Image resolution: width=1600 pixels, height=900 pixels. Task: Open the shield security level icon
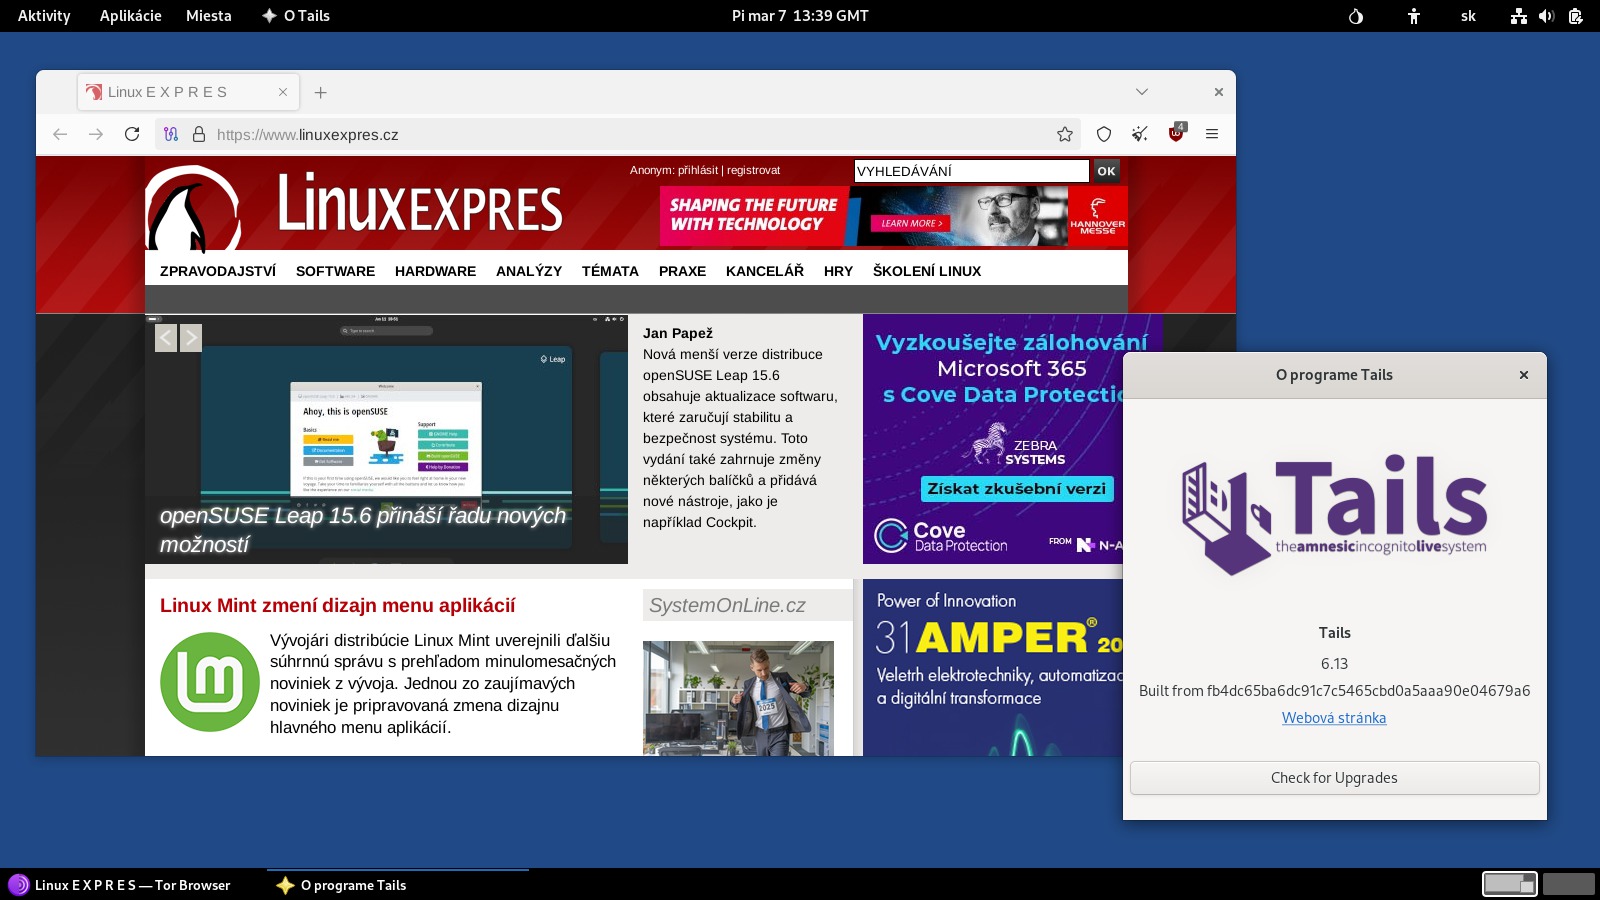click(1104, 134)
